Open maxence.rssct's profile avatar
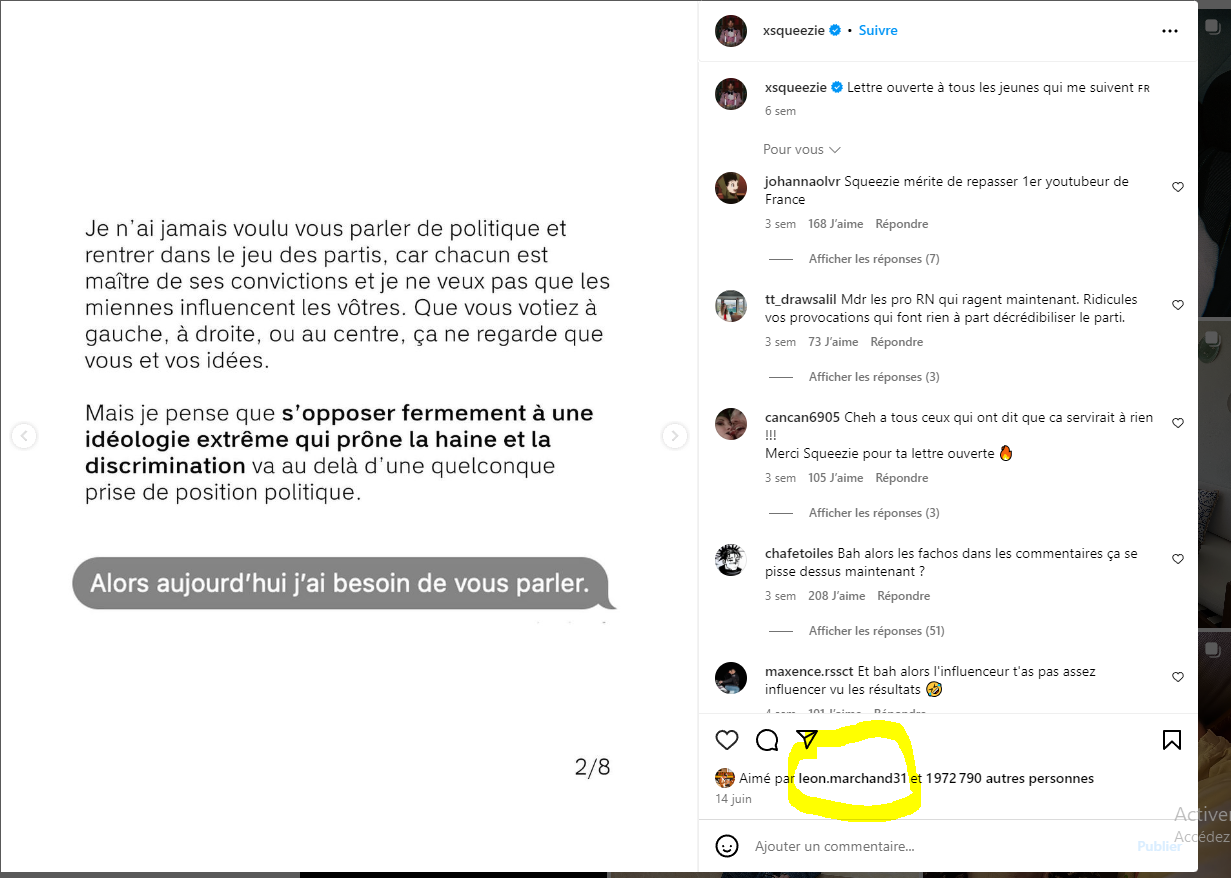 point(731,678)
